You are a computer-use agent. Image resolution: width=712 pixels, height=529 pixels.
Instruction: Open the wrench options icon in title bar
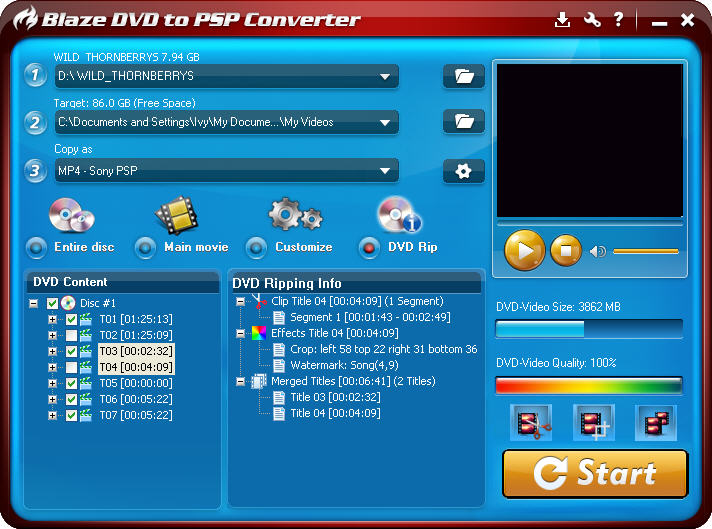click(x=591, y=20)
